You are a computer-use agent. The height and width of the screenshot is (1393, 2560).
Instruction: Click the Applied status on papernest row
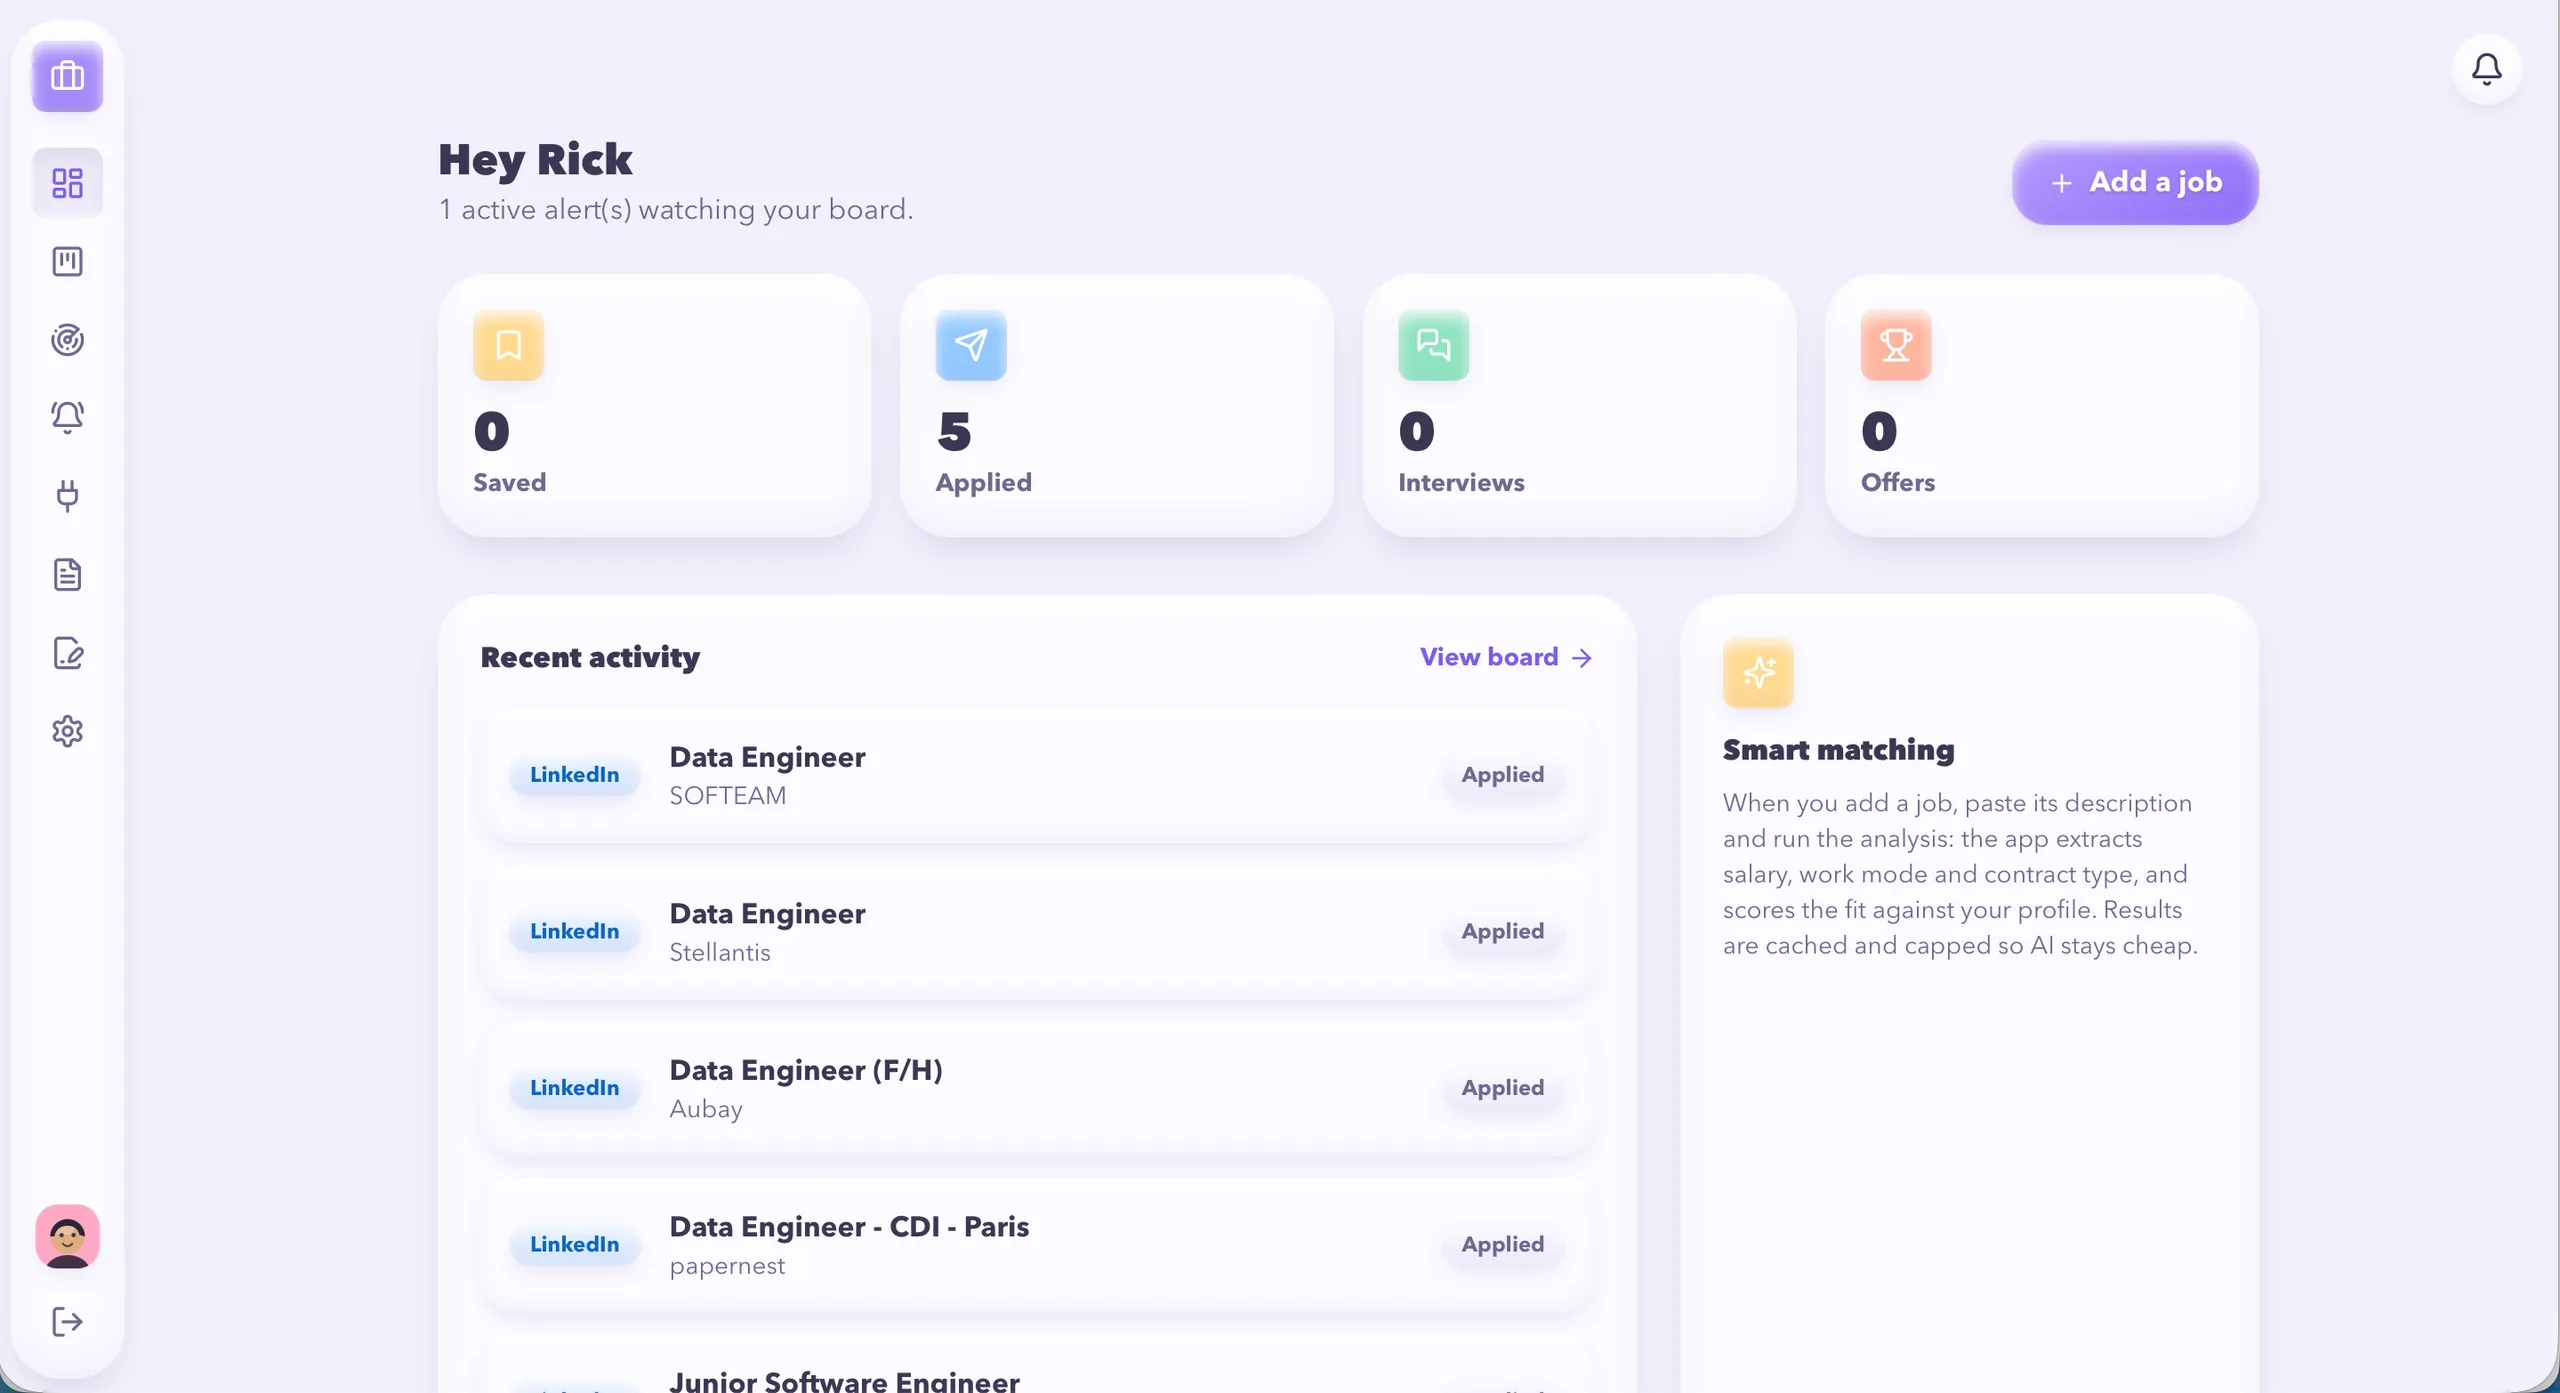click(x=1502, y=1245)
